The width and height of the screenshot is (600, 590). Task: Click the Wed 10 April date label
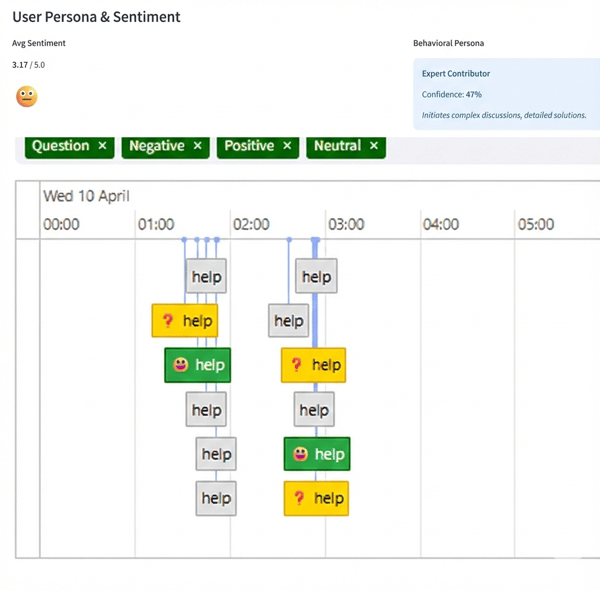[86, 196]
